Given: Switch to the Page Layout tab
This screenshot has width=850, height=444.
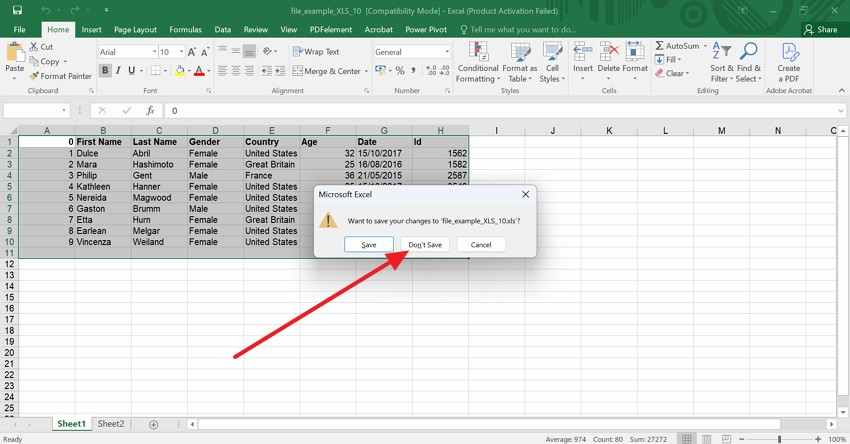Looking at the screenshot, I should point(135,30).
